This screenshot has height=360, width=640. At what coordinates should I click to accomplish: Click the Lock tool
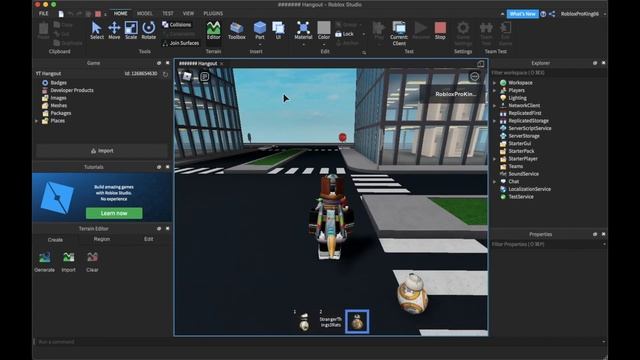point(344,34)
